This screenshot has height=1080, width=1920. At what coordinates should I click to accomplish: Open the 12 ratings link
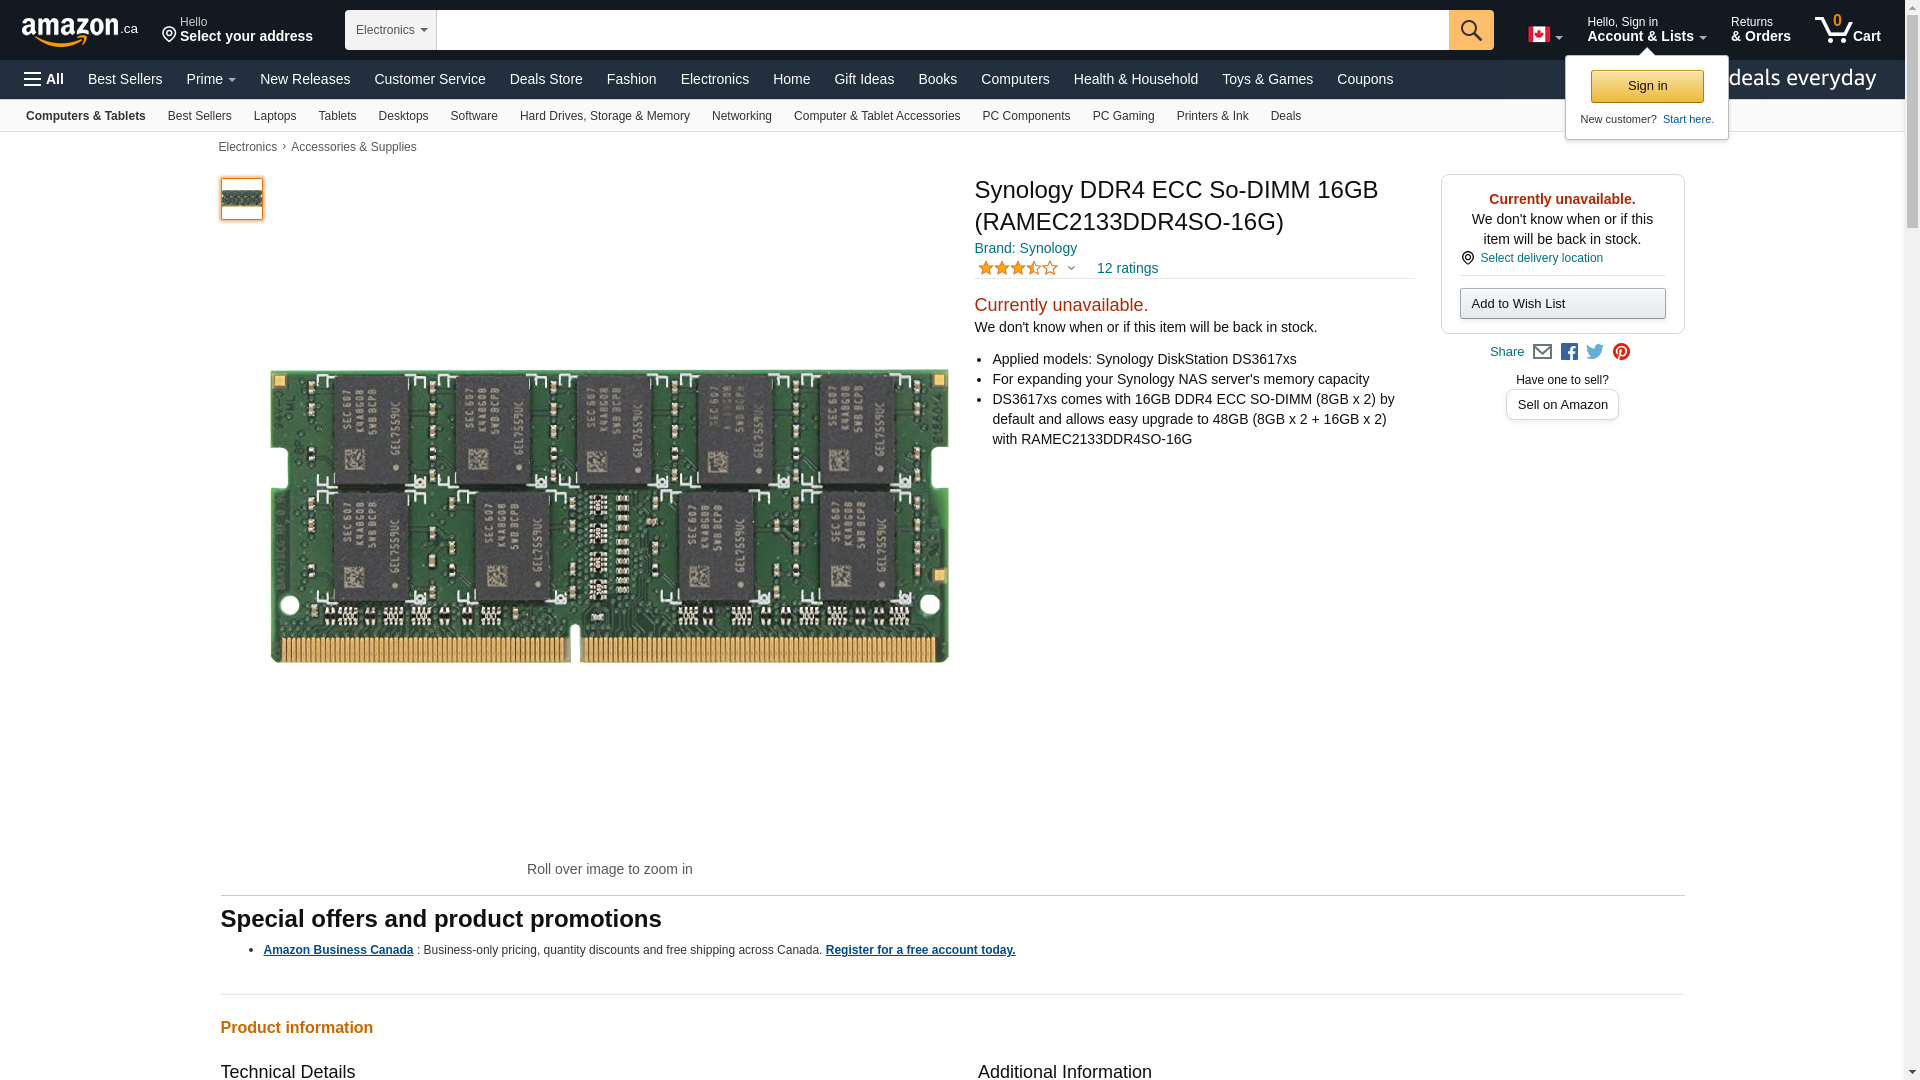(1126, 268)
